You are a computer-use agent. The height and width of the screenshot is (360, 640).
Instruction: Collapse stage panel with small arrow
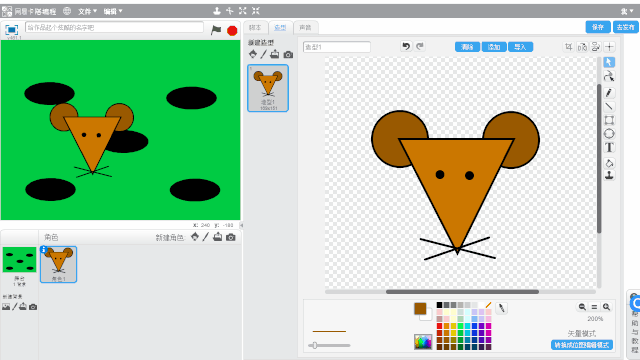pyautogui.click(x=241, y=225)
